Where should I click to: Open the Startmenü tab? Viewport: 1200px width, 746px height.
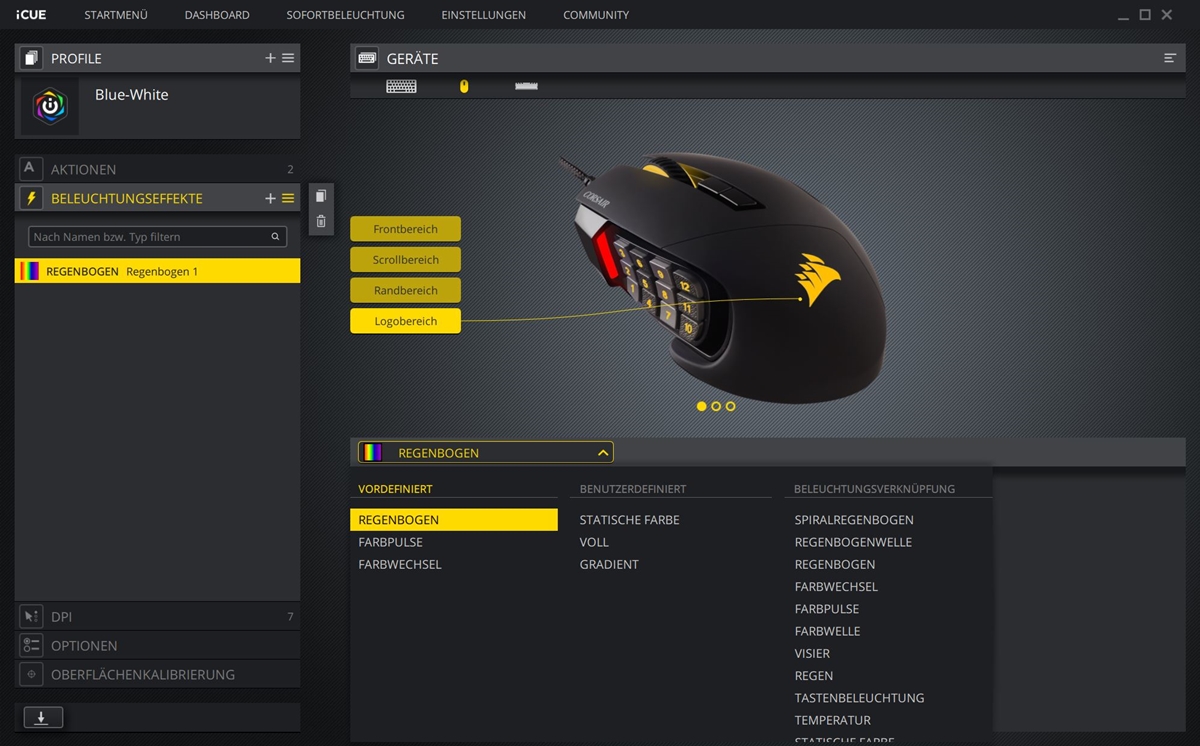(116, 15)
